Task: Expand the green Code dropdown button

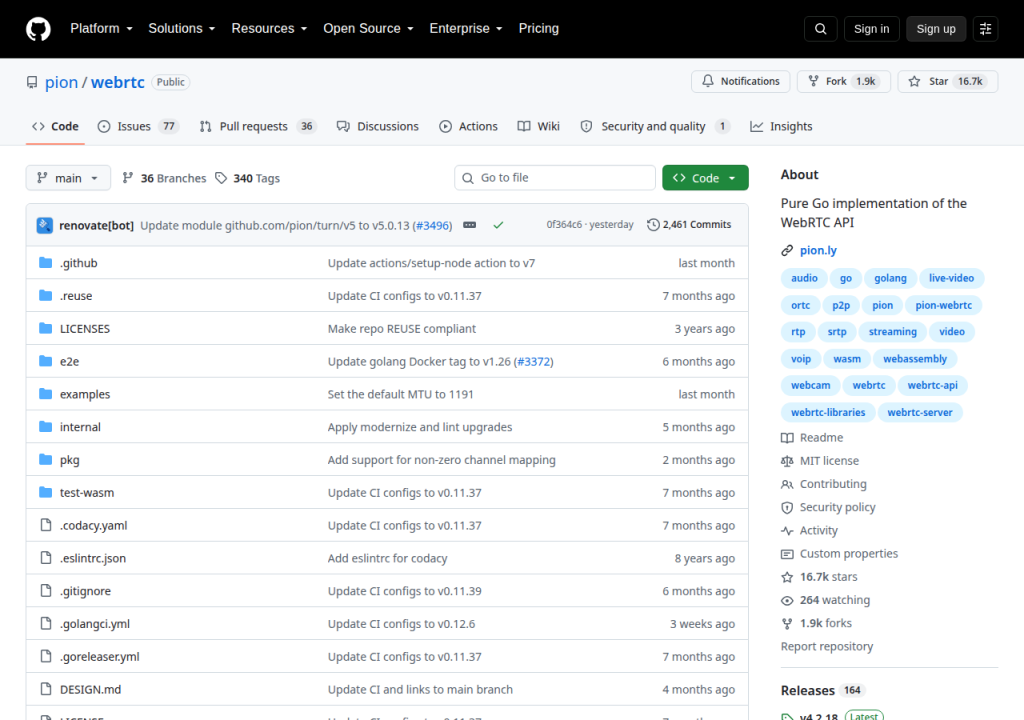Action: (705, 178)
